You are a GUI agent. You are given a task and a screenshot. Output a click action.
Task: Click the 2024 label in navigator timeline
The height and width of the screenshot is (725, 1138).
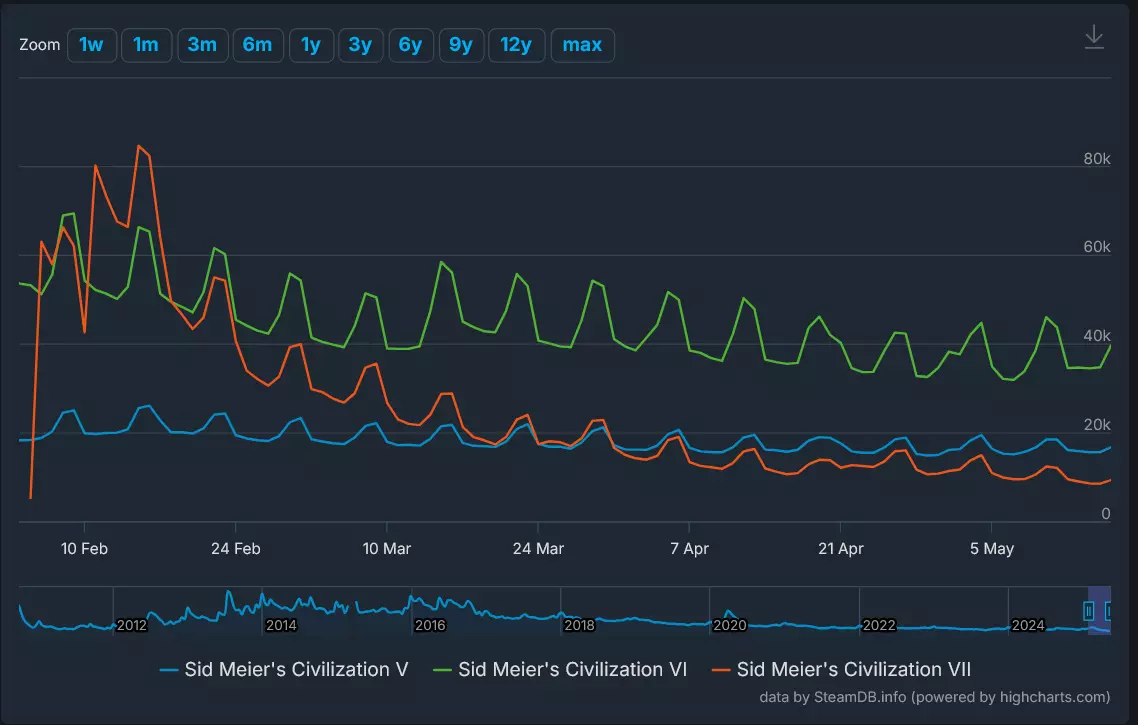pos(1028,625)
